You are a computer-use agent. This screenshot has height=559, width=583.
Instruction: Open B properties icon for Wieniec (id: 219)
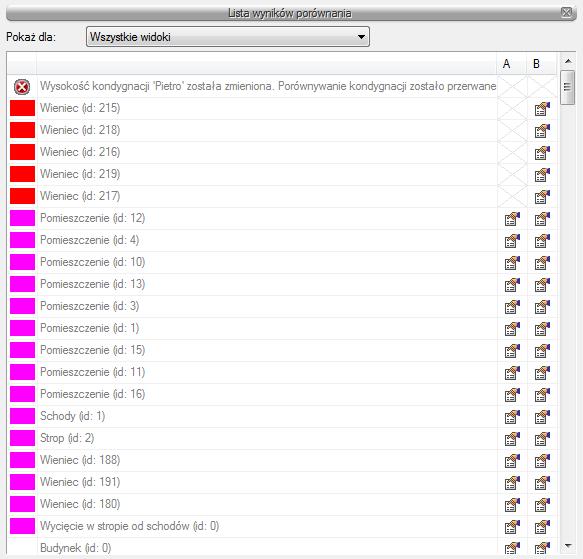pyautogui.click(x=542, y=174)
